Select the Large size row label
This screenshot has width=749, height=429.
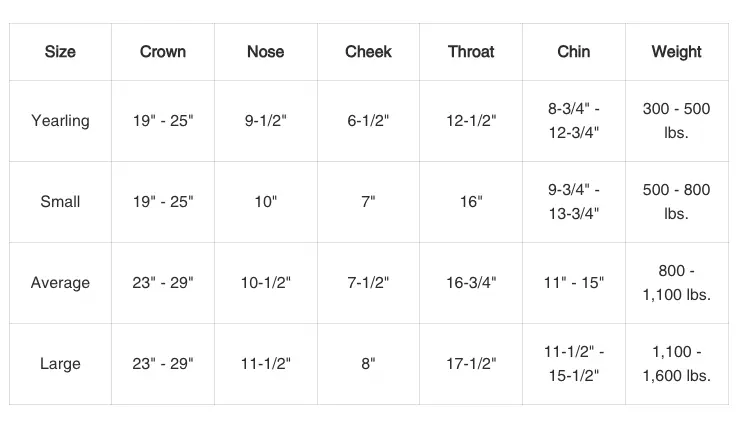[60, 364]
